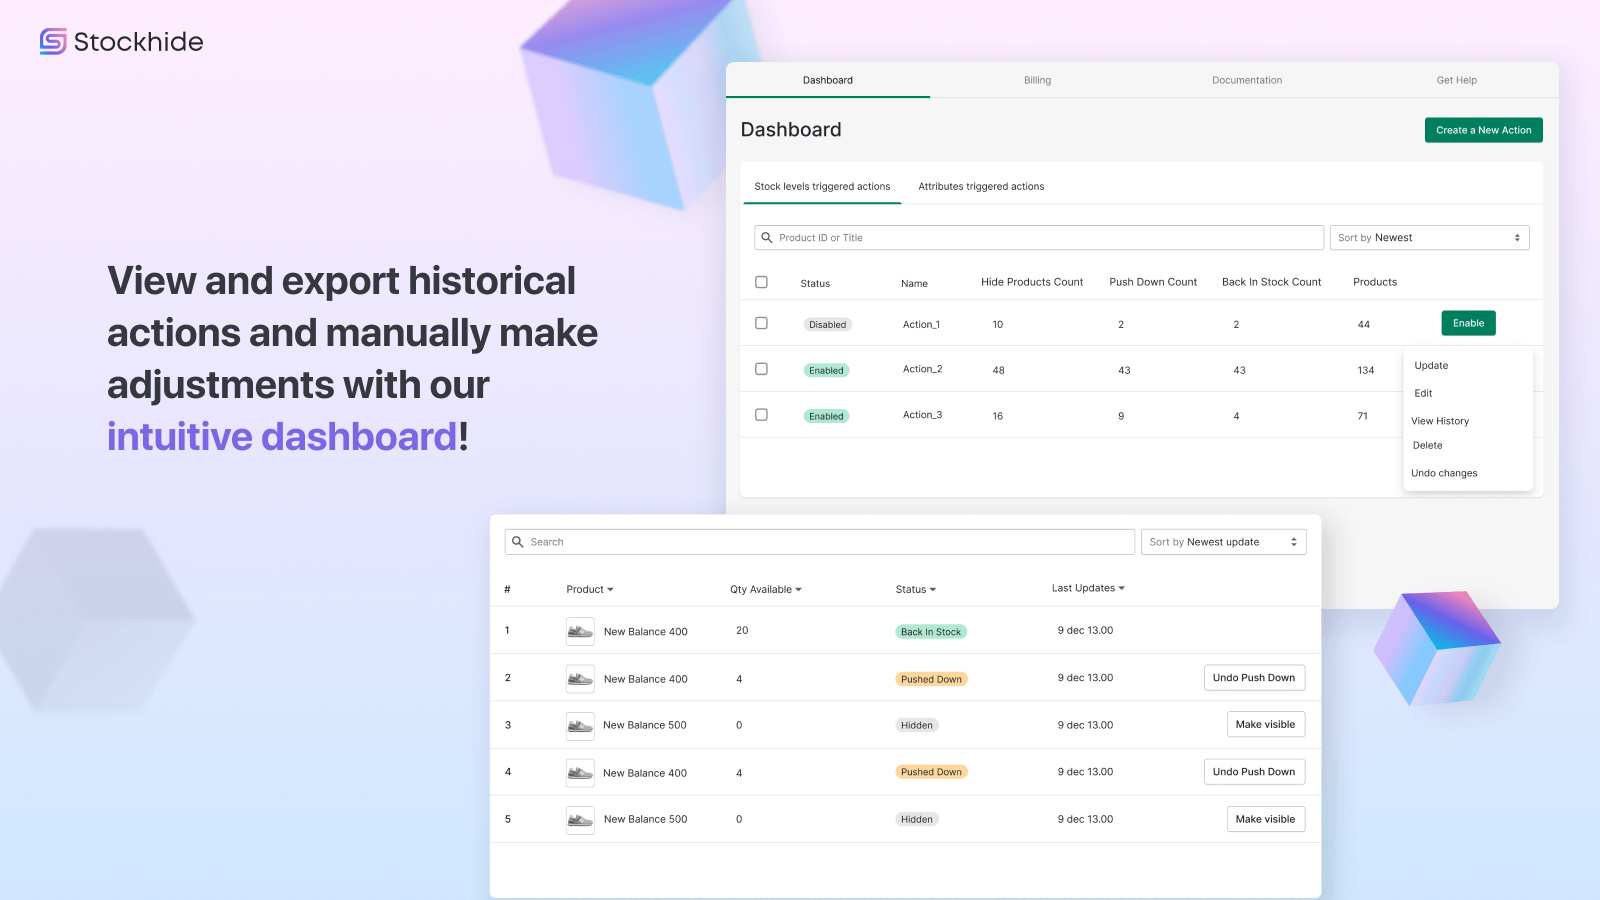Viewport: 1600px width, 900px height.
Task: Open the Sort by Newest dropdown
Action: click(x=1429, y=238)
